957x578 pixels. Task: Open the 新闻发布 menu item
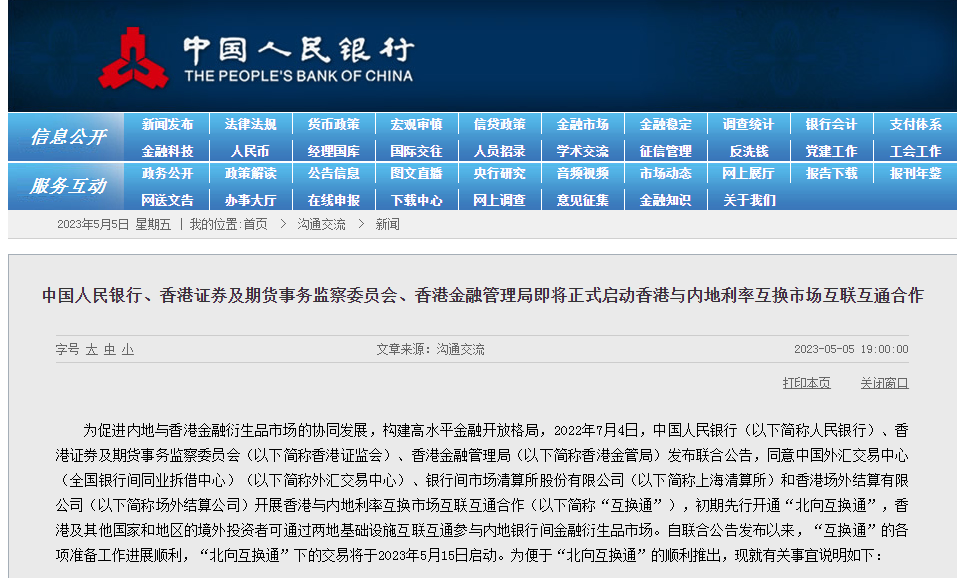167,125
